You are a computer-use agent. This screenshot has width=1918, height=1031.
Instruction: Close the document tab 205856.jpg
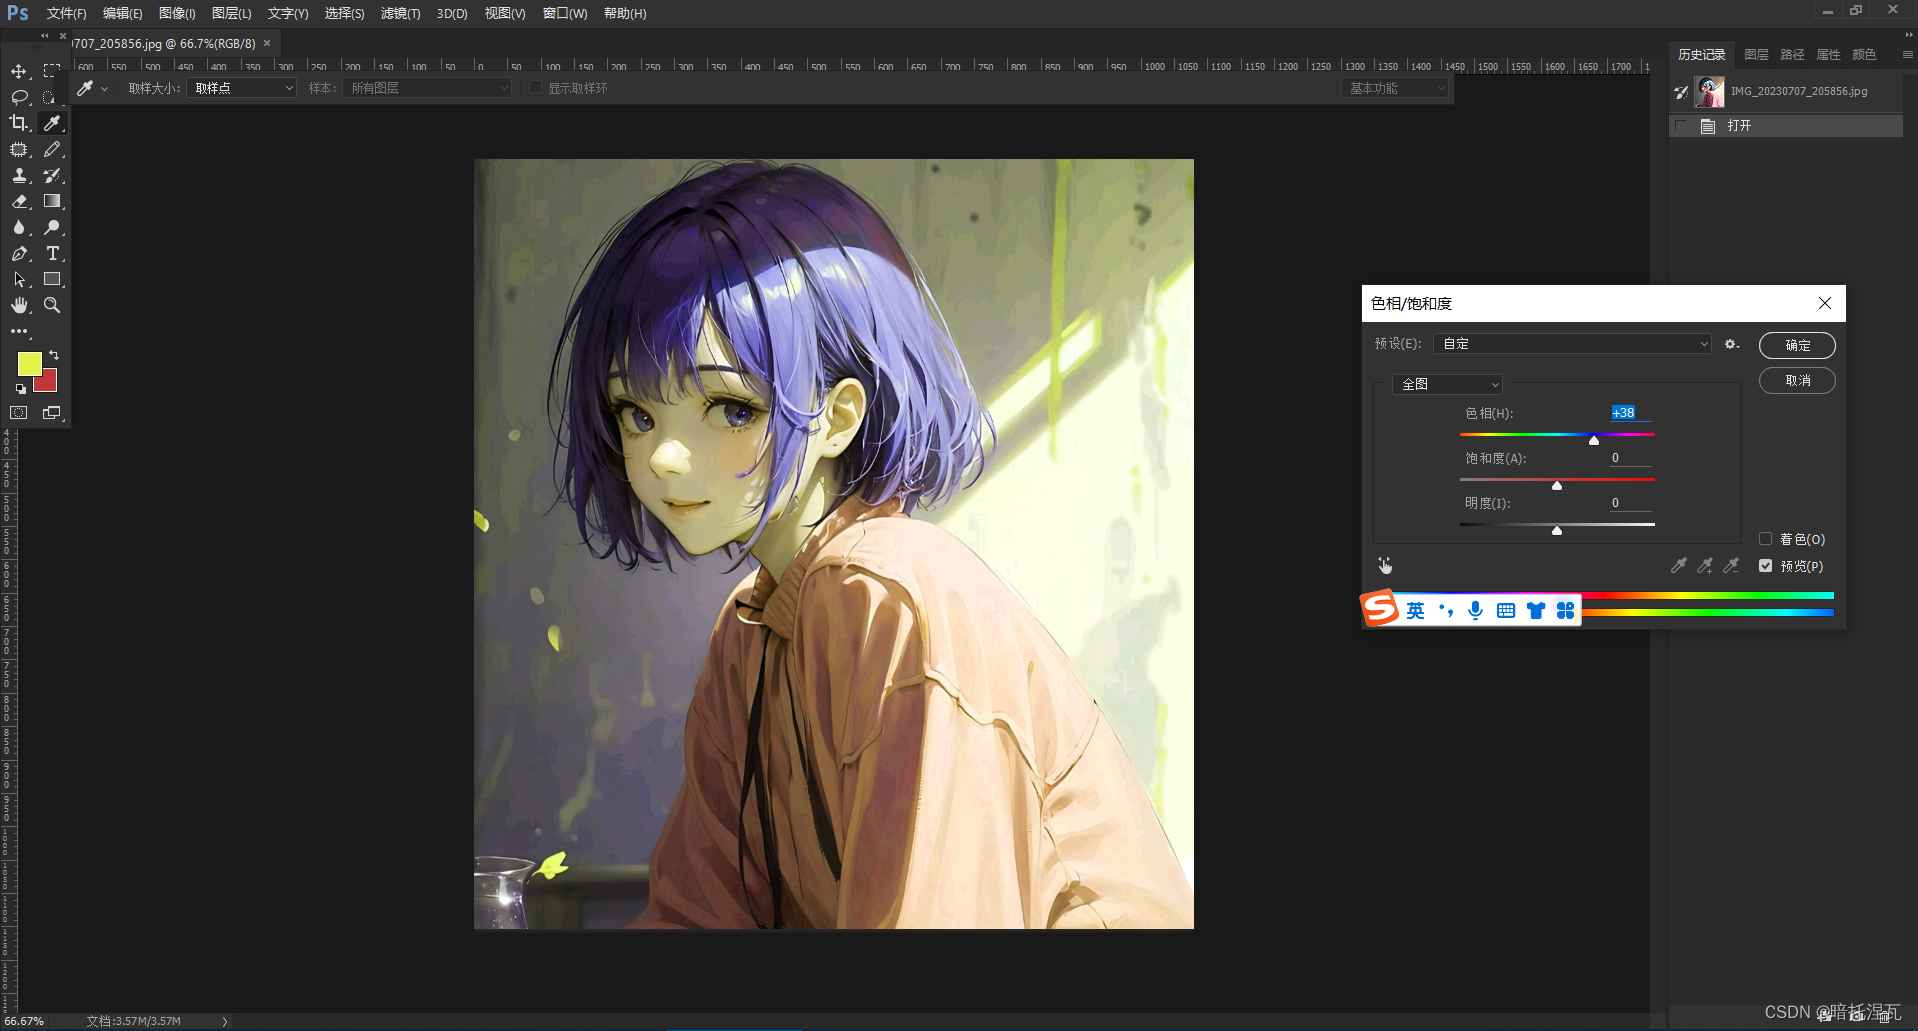(267, 43)
